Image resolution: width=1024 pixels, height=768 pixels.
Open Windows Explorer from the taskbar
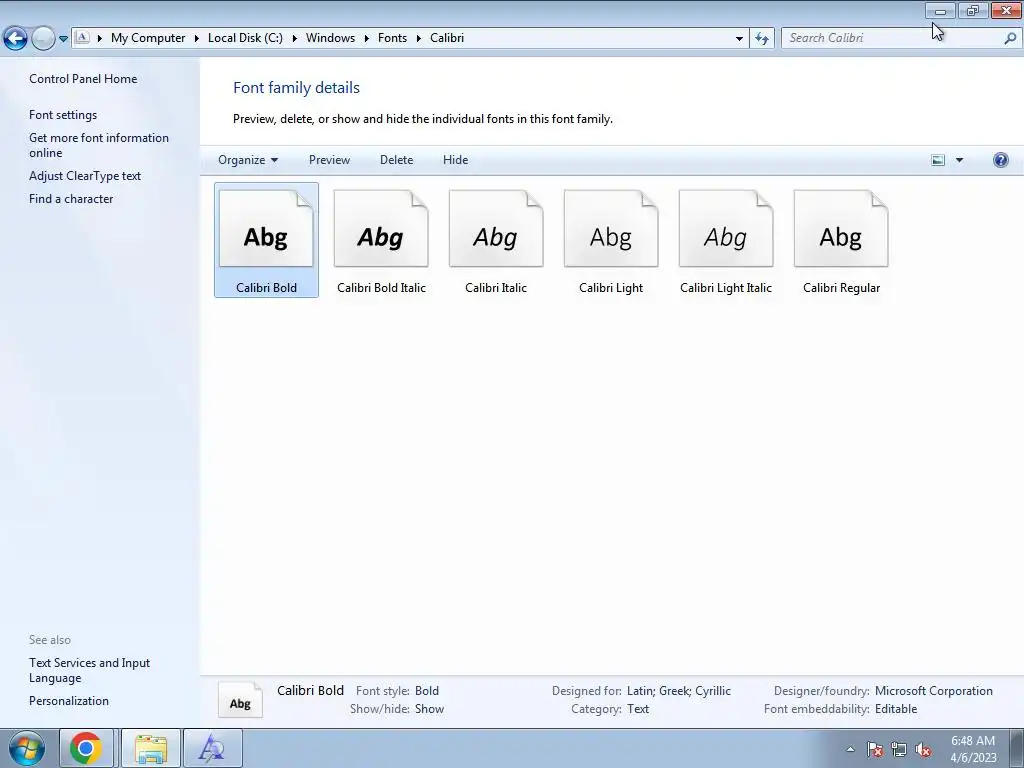151,748
